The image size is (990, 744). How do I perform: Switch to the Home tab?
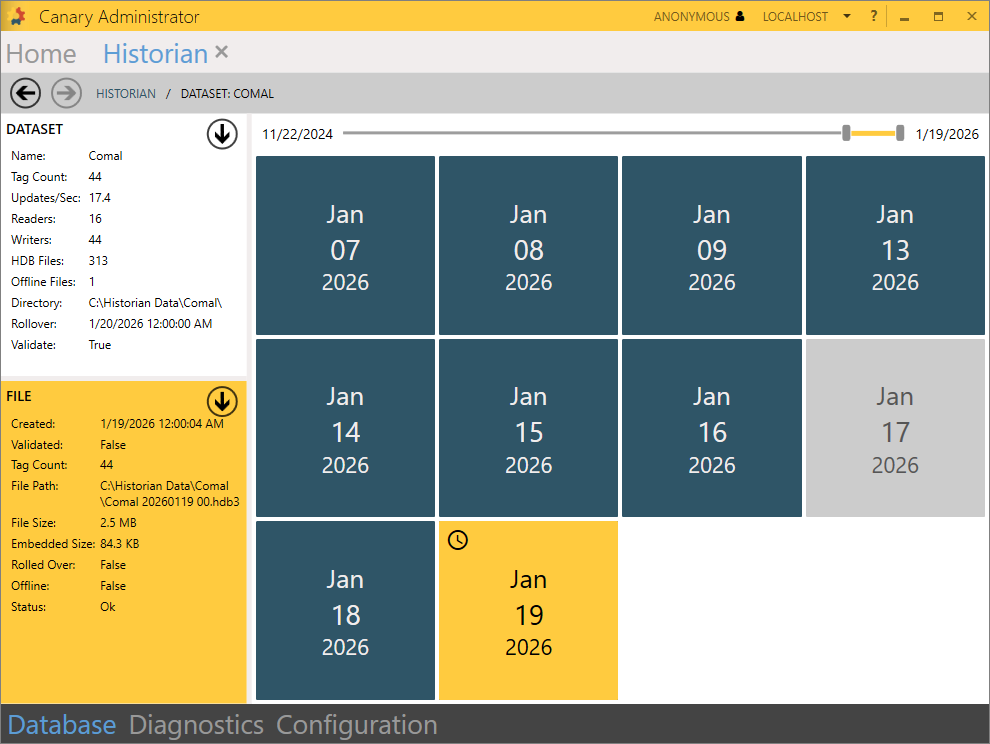coord(41,54)
